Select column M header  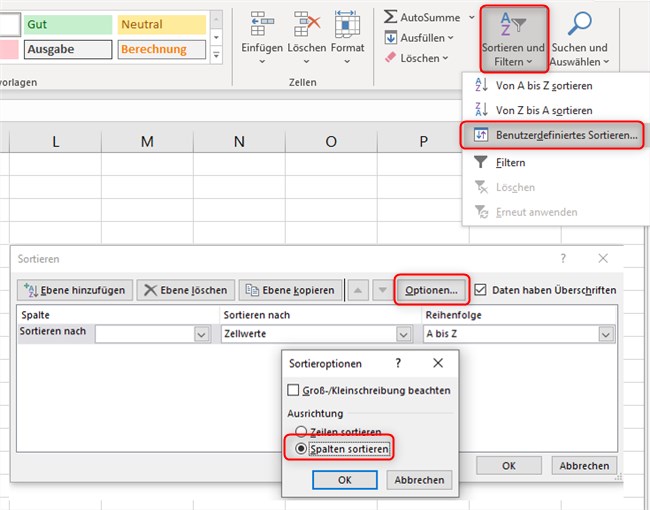coord(147,141)
